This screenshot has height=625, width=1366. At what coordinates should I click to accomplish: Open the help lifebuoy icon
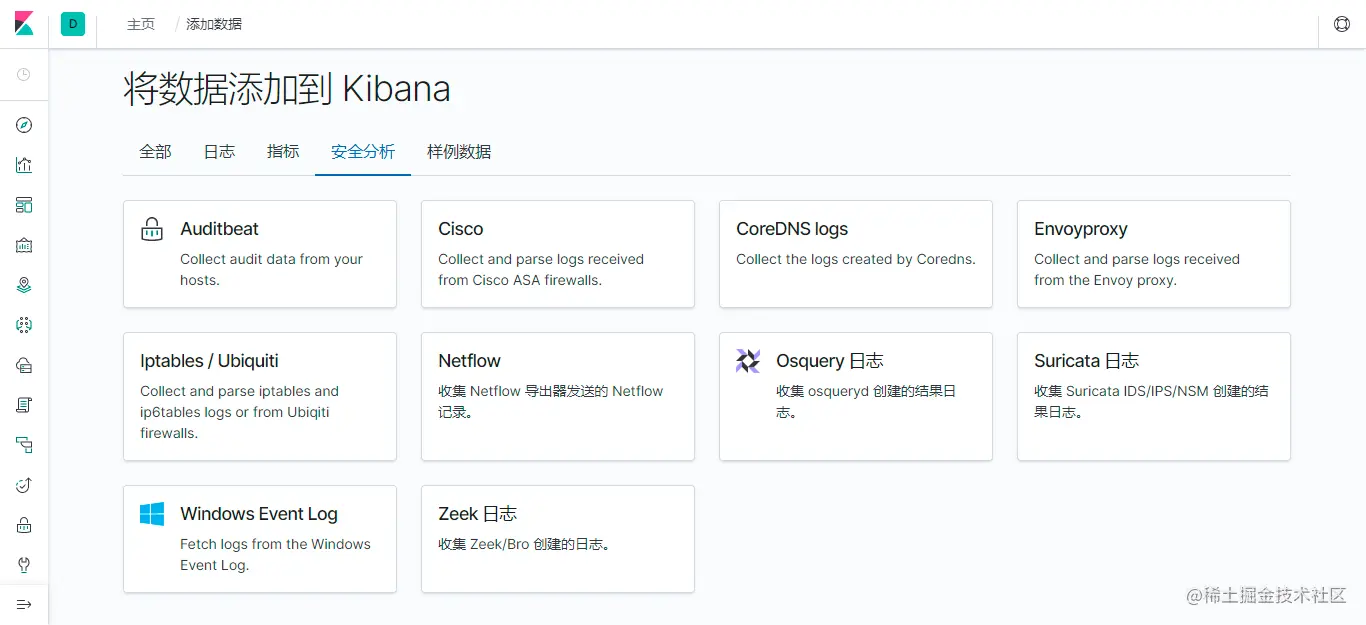pos(1342,24)
